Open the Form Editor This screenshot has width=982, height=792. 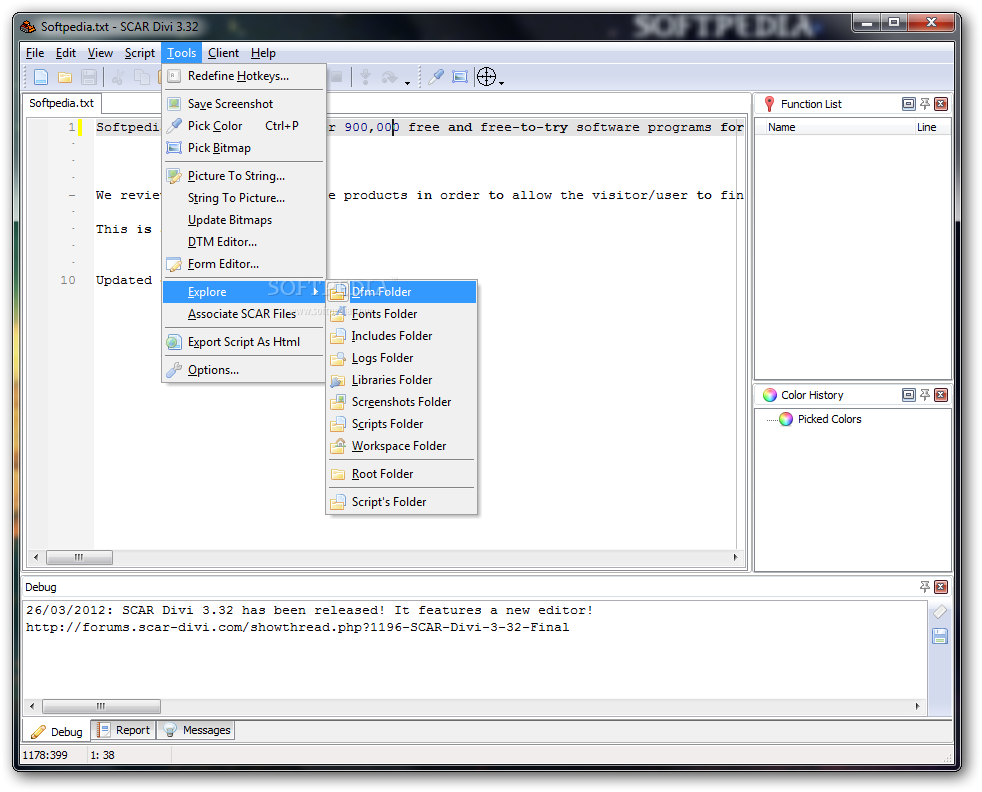click(244, 264)
